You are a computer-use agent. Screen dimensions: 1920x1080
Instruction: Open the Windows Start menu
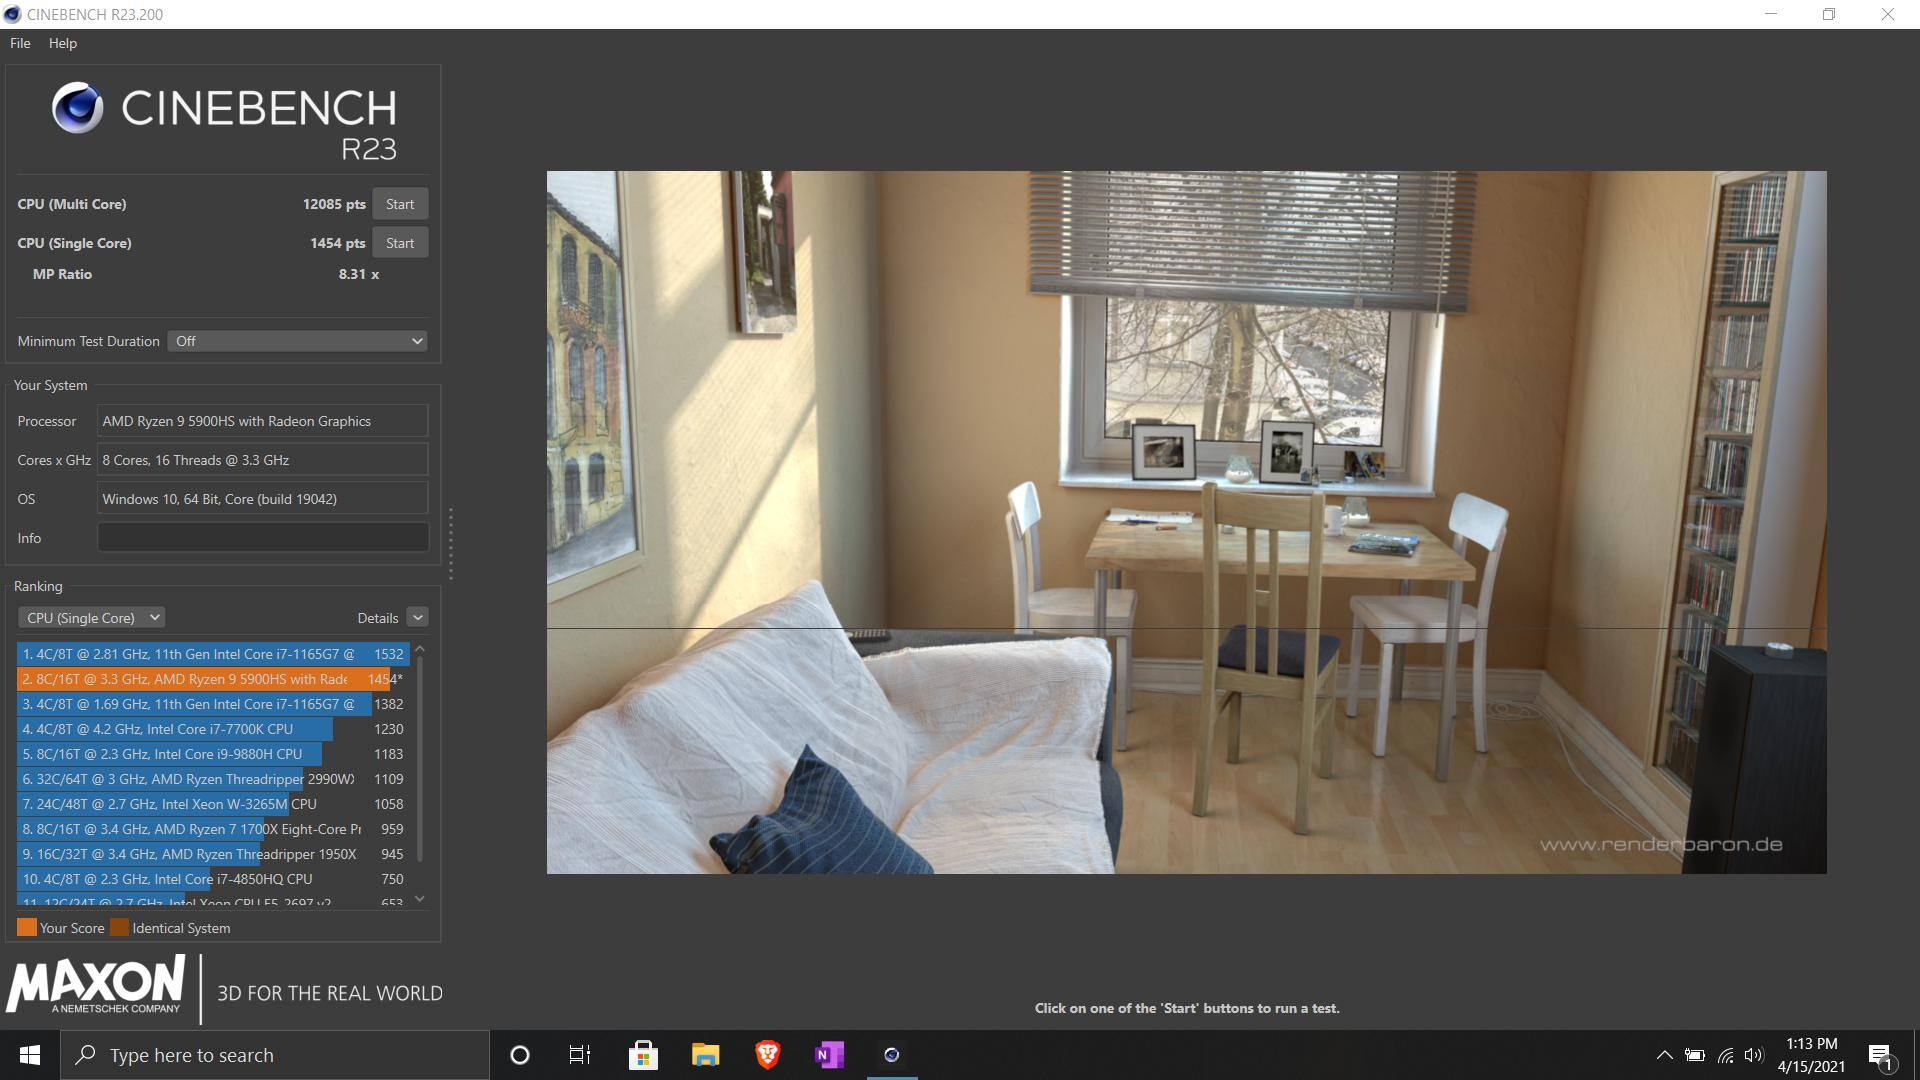pyautogui.click(x=29, y=1055)
